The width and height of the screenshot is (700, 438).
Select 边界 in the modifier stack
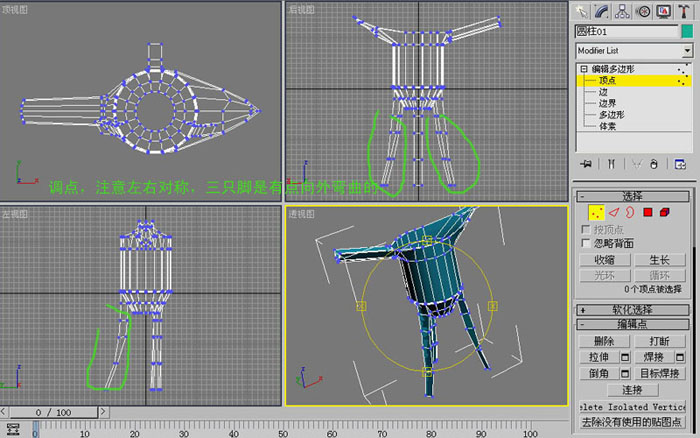pyautogui.click(x=607, y=103)
